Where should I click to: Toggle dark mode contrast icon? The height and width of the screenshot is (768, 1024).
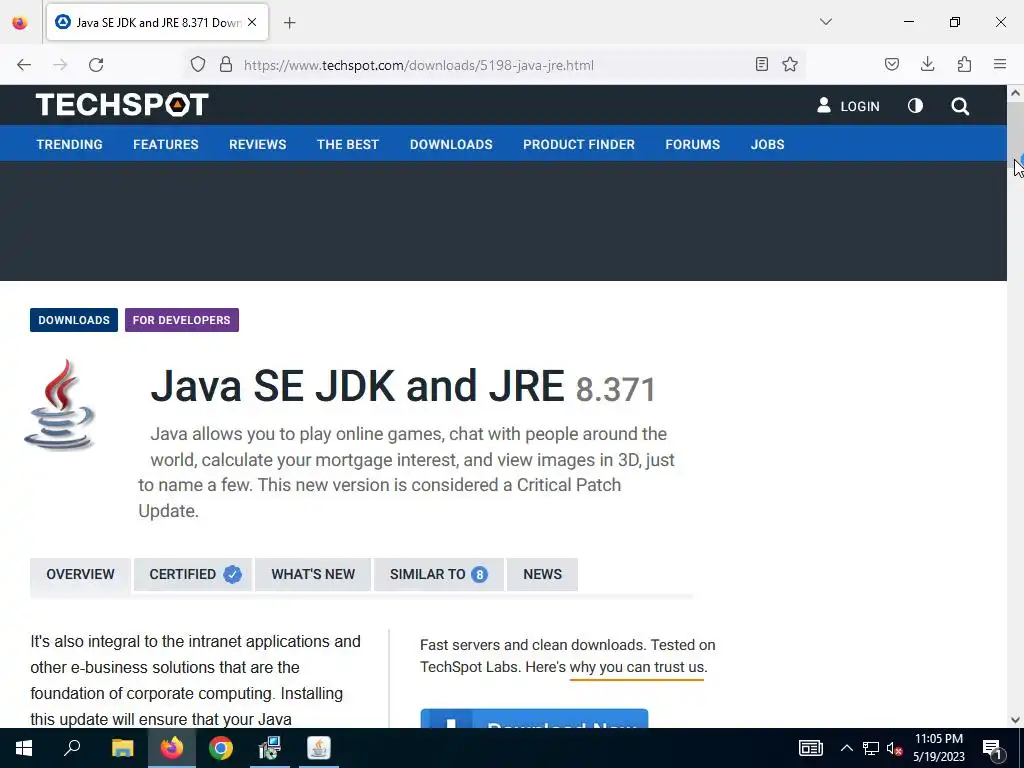click(915, 106)
